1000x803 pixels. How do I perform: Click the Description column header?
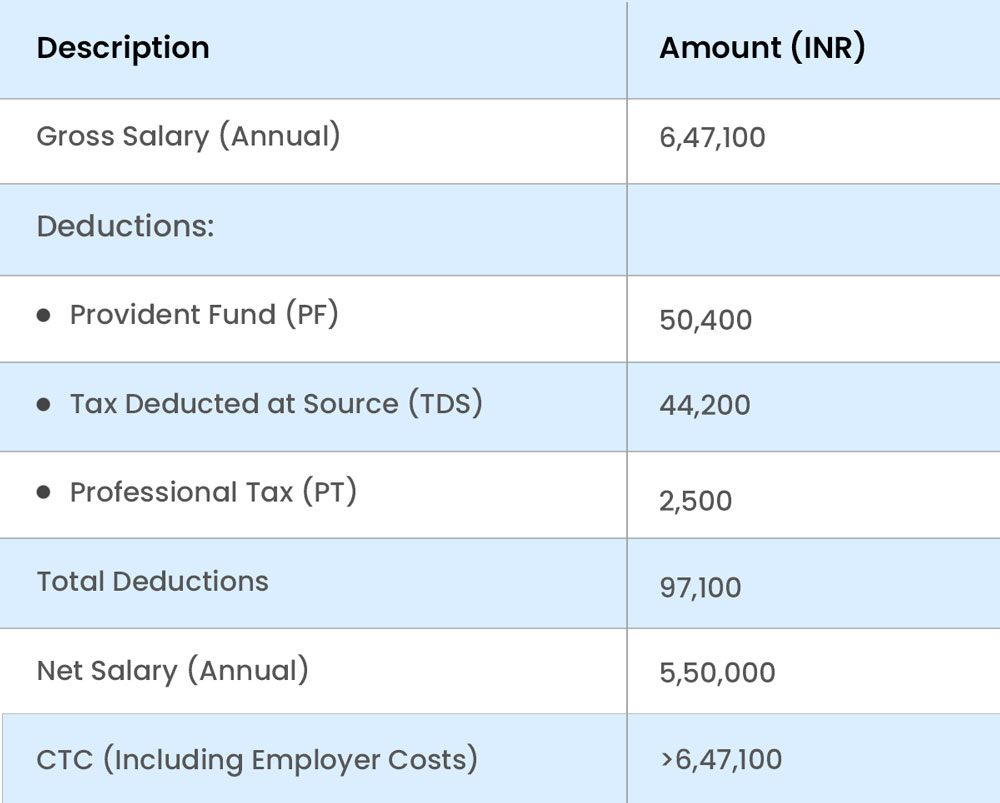click(123, 48)
